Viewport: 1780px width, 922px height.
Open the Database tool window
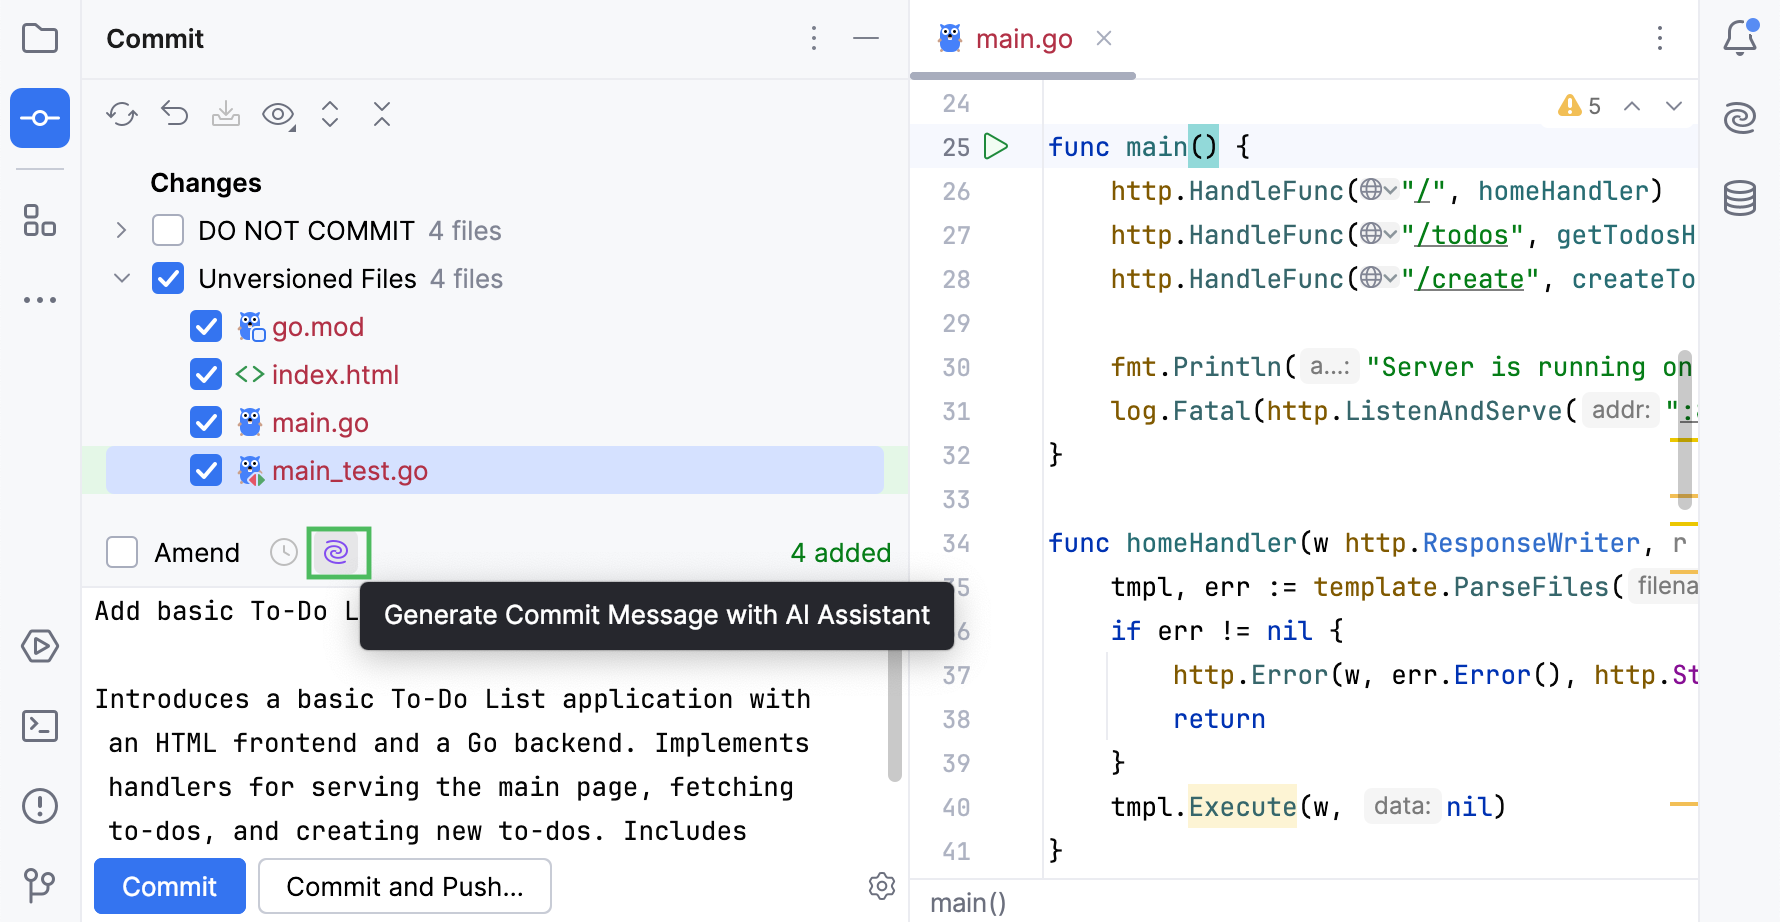[1740, 198]
